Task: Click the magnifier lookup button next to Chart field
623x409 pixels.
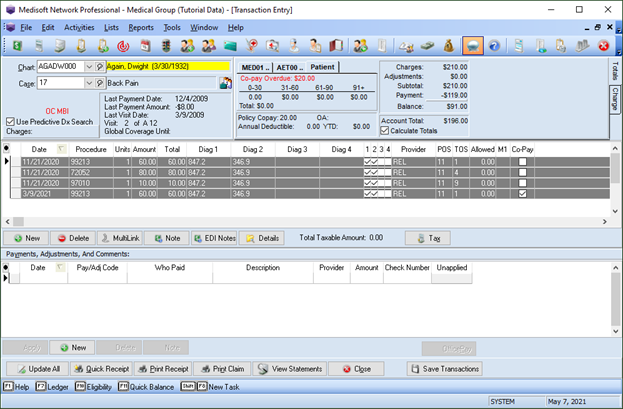Action: [100, 67]
